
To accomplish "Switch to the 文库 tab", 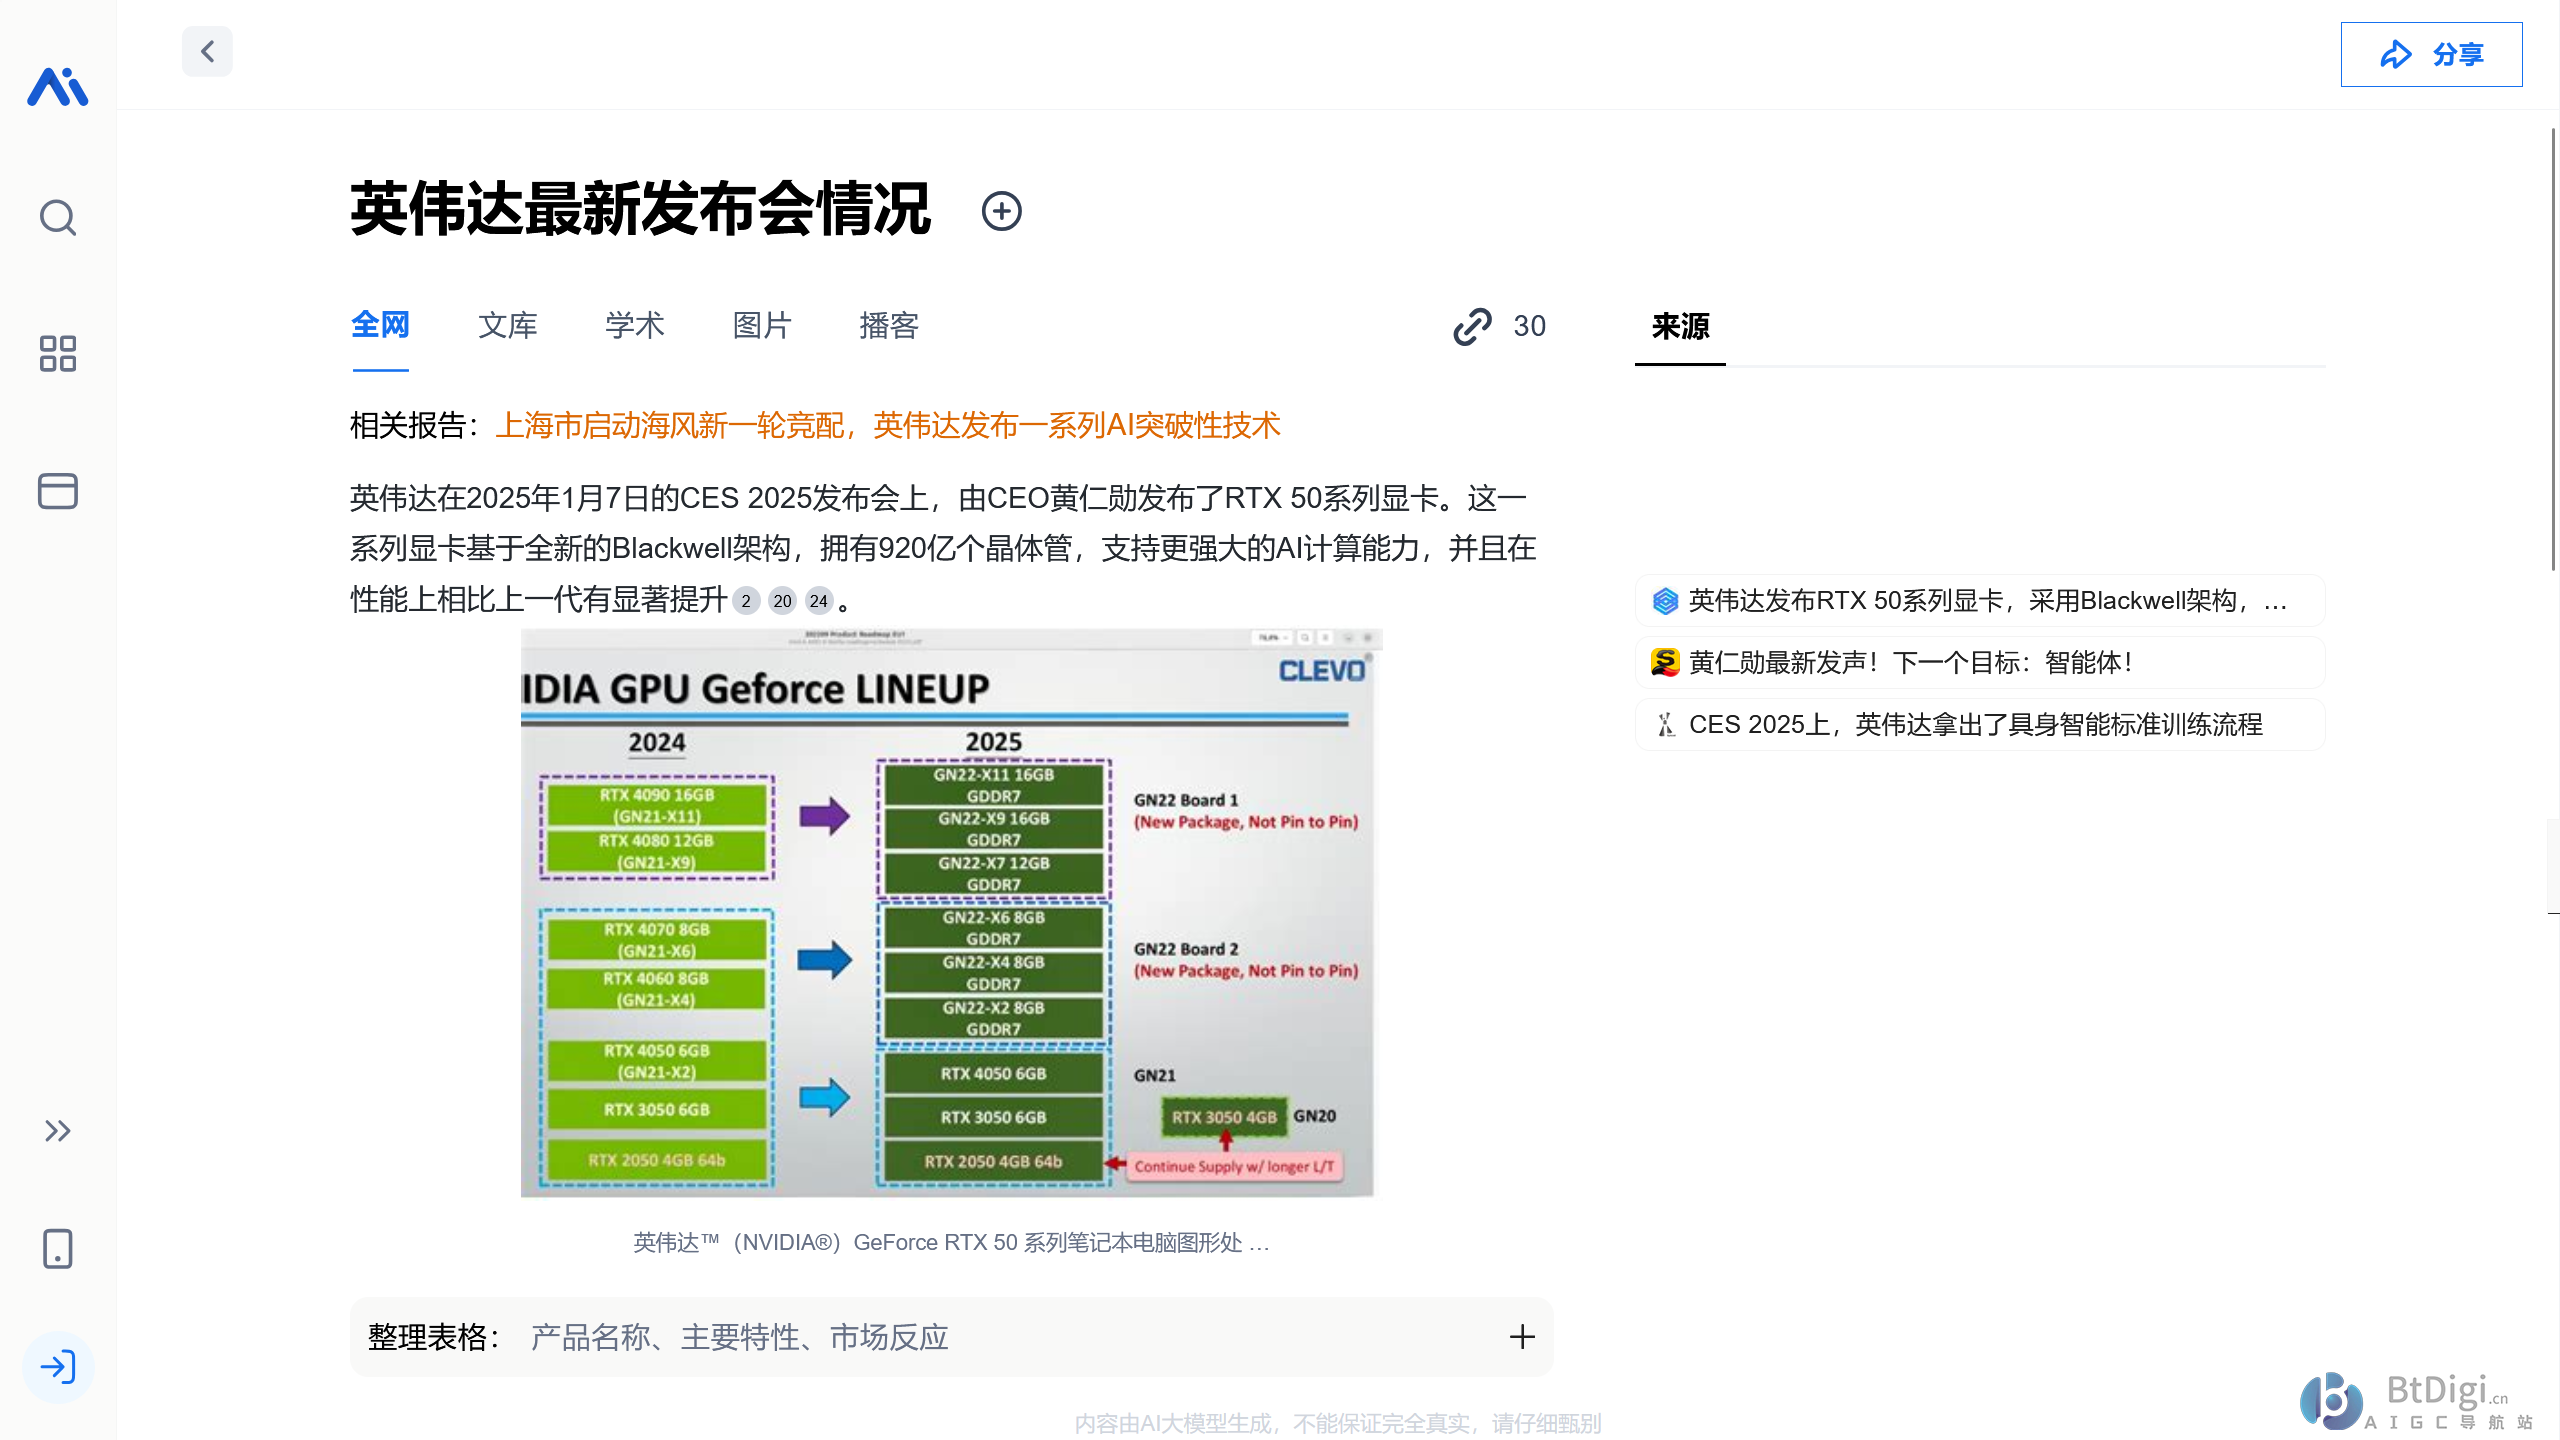I will click(x=507, y=325).
